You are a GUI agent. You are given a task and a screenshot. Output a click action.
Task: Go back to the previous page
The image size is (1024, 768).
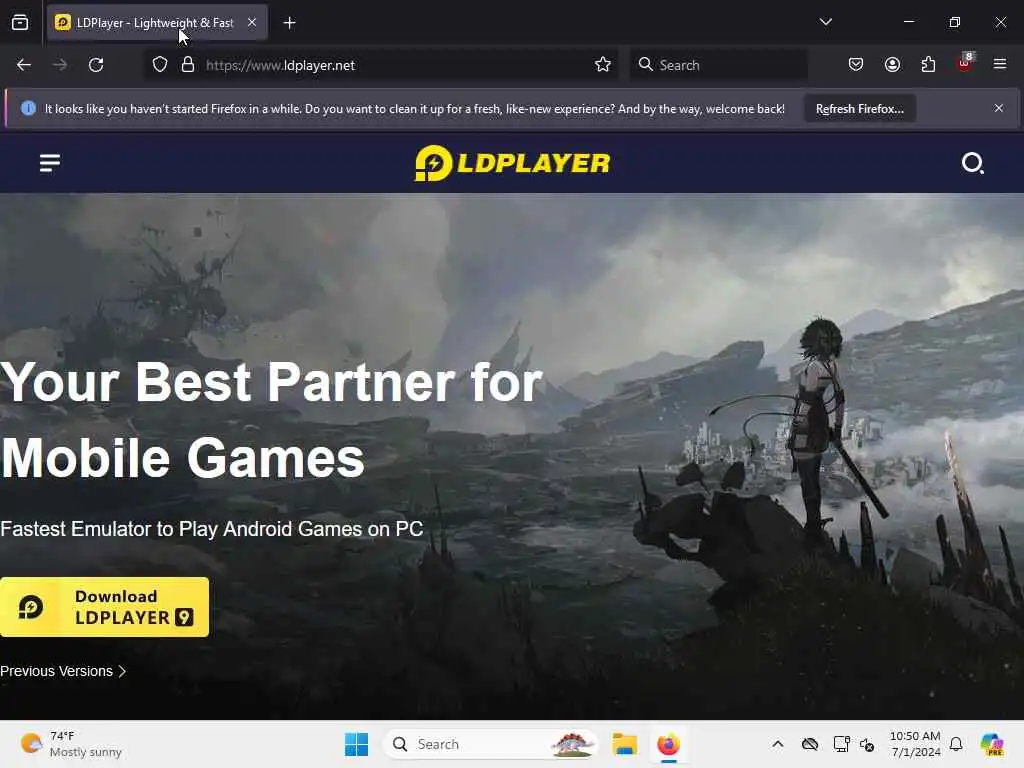coord(24,65)
